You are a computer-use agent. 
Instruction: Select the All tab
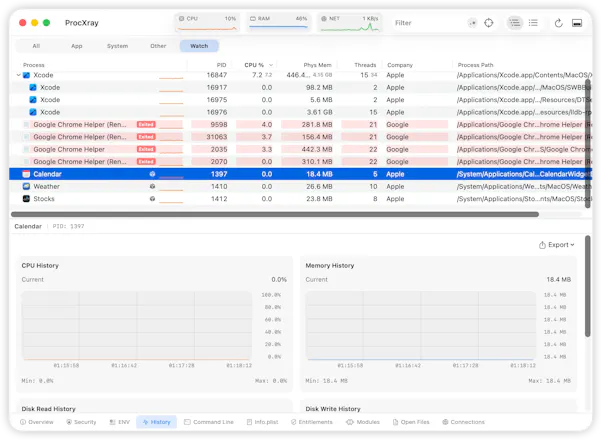(x=36, y=46)
